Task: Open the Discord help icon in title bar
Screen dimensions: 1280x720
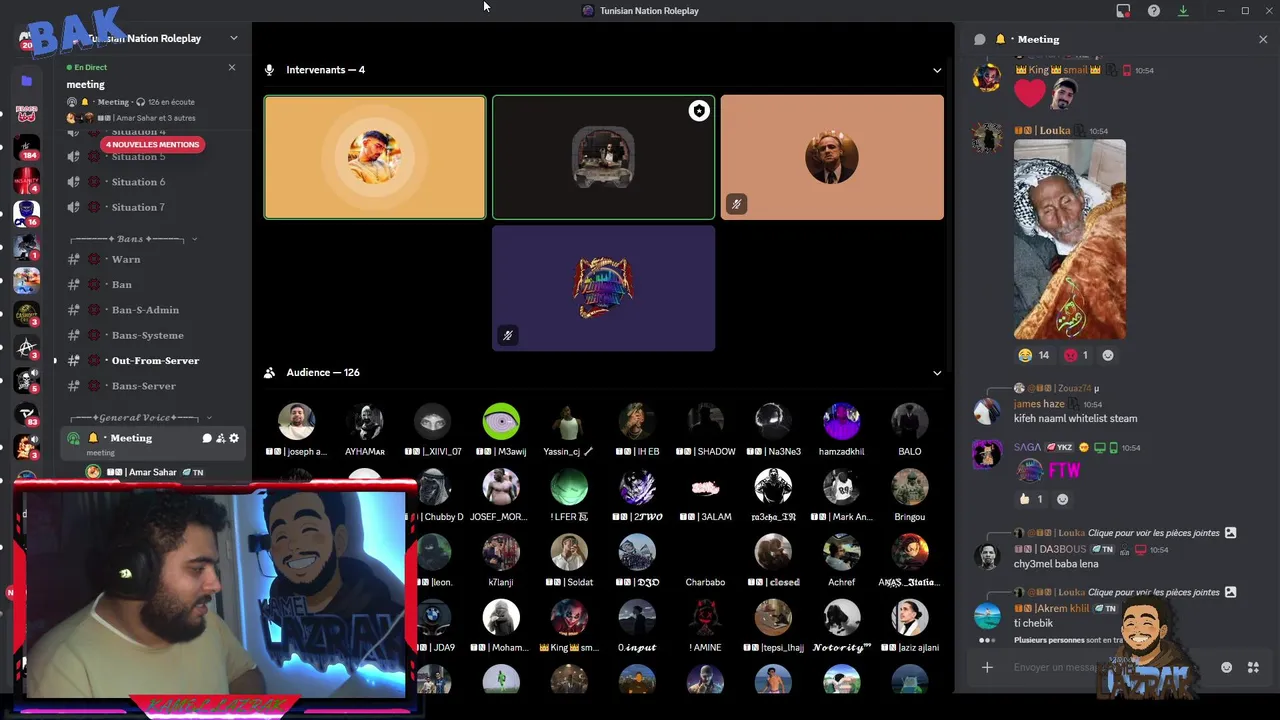Action: [1153, 11]
